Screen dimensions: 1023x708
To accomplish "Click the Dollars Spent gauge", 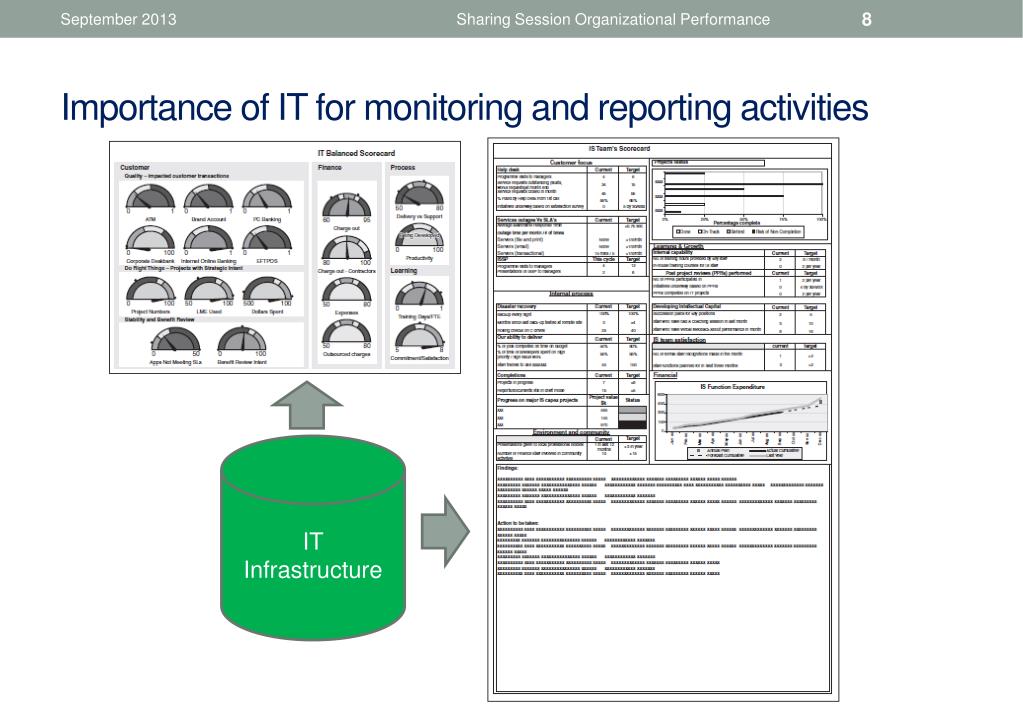I will 266,291.
